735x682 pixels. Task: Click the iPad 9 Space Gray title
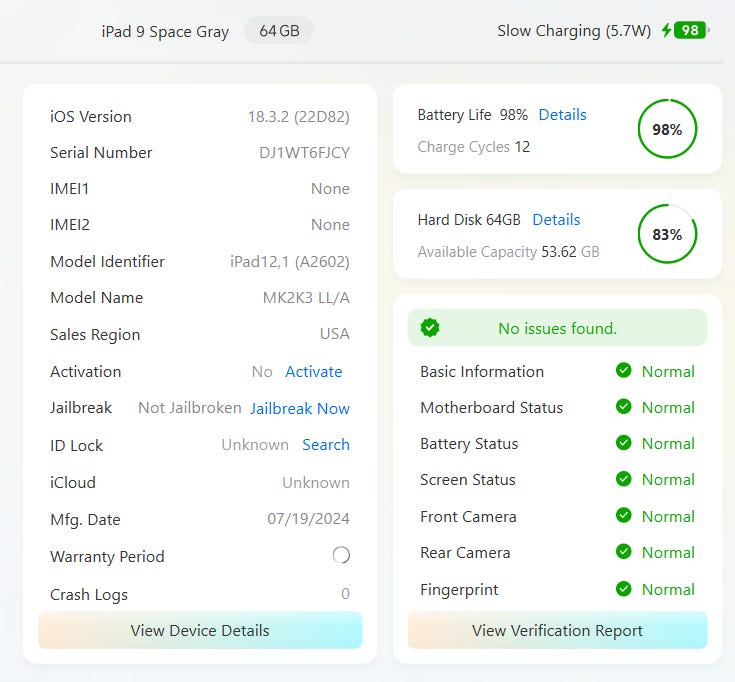(165, 32)
